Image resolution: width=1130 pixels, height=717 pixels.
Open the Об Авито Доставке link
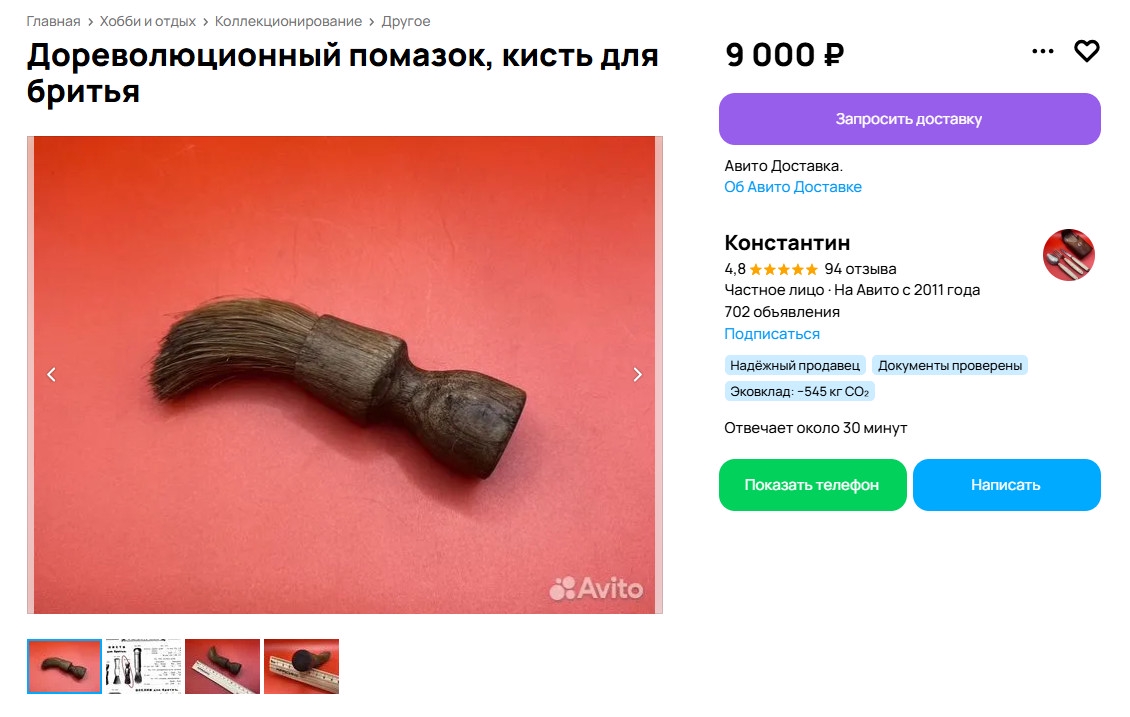click(x=793, y=187)
